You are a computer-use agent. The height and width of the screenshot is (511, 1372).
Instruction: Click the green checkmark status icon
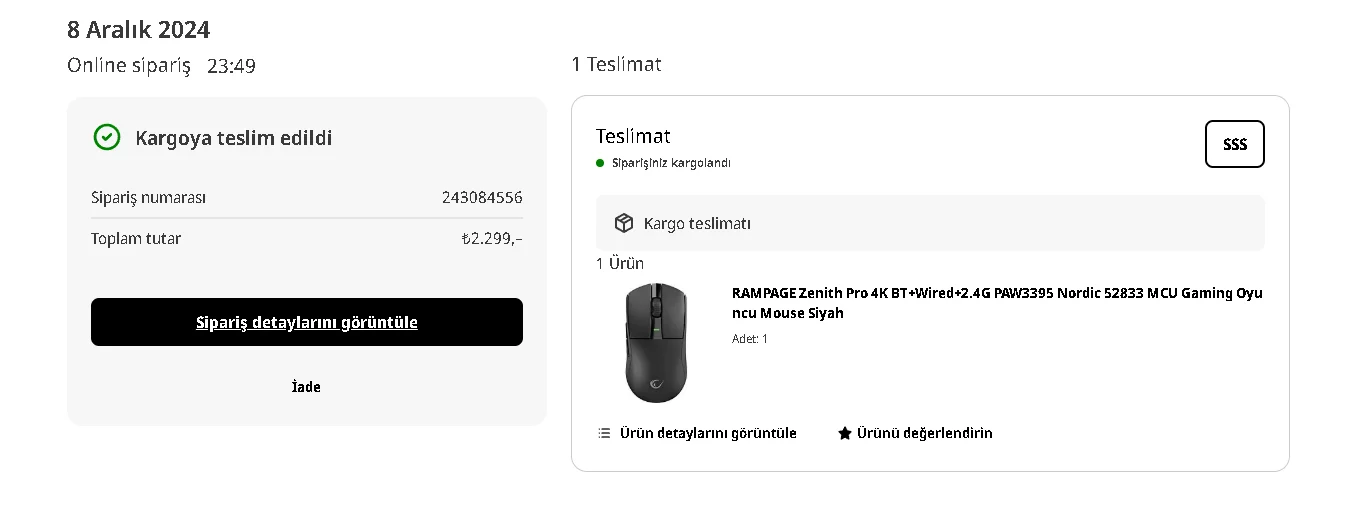[106, 138]
